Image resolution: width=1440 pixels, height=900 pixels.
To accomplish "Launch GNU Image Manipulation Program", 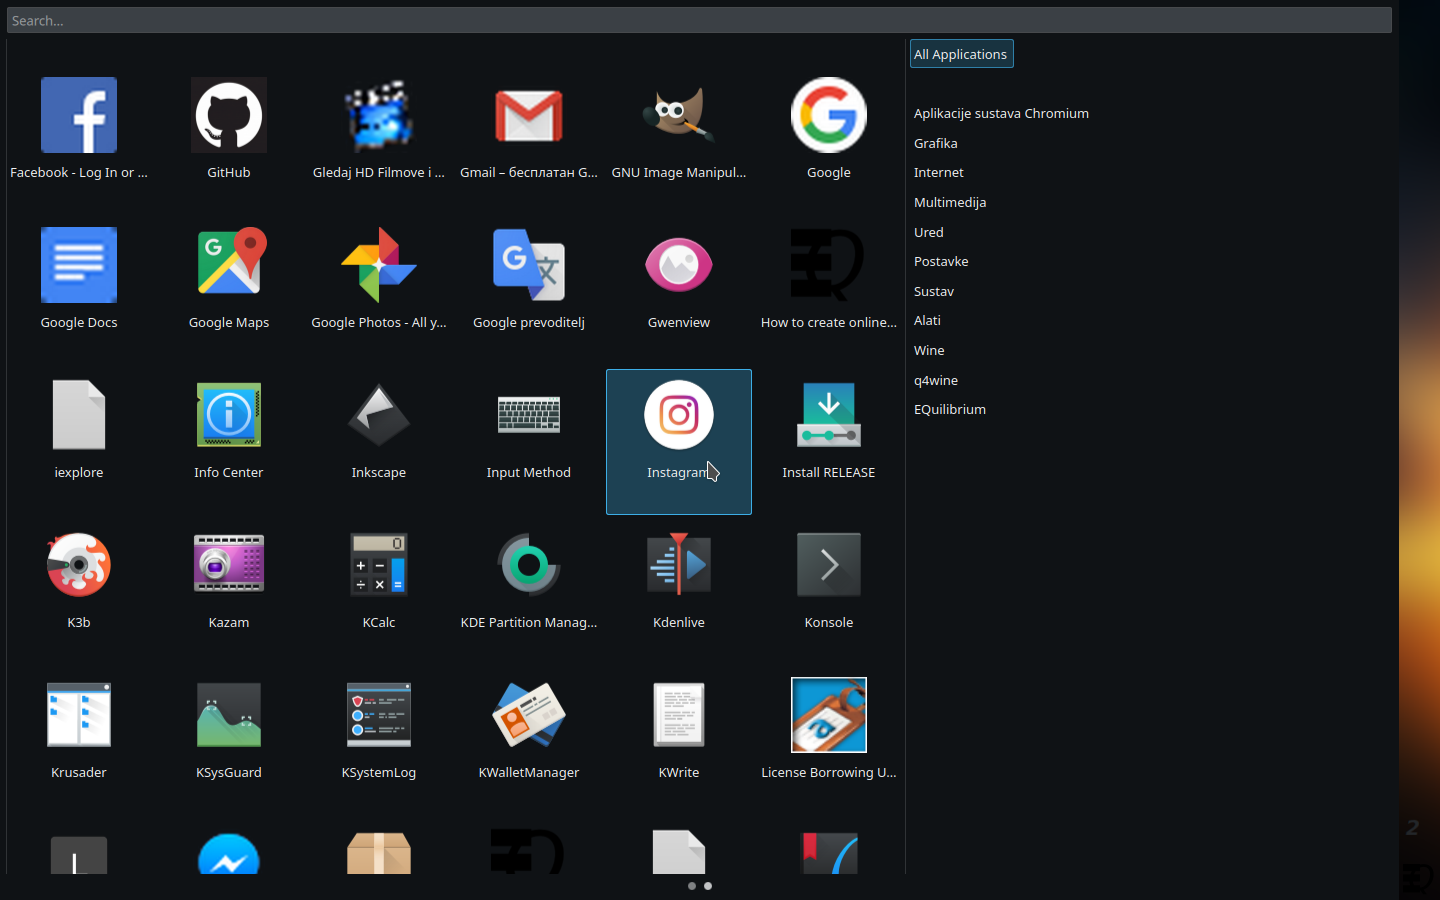I will (x=679, y=115).
